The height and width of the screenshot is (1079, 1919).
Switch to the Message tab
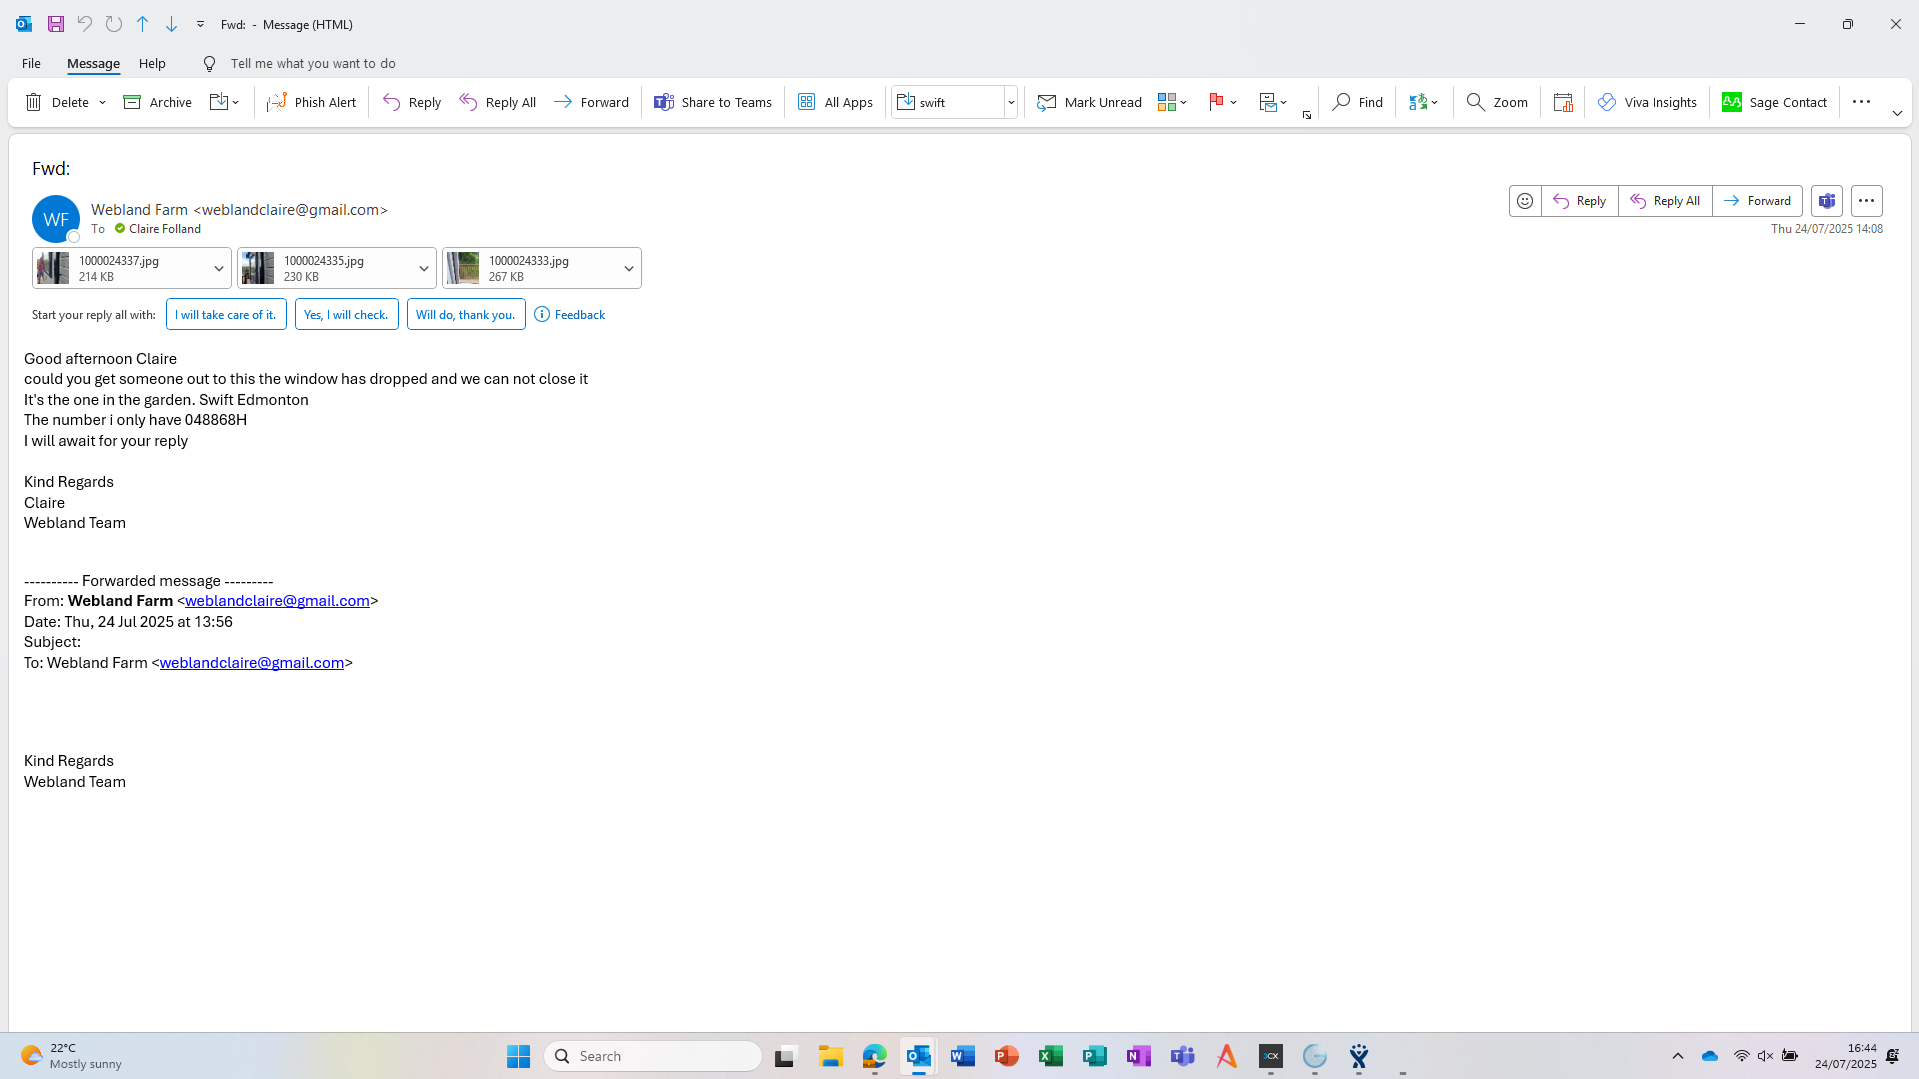[x=93, y=63]
